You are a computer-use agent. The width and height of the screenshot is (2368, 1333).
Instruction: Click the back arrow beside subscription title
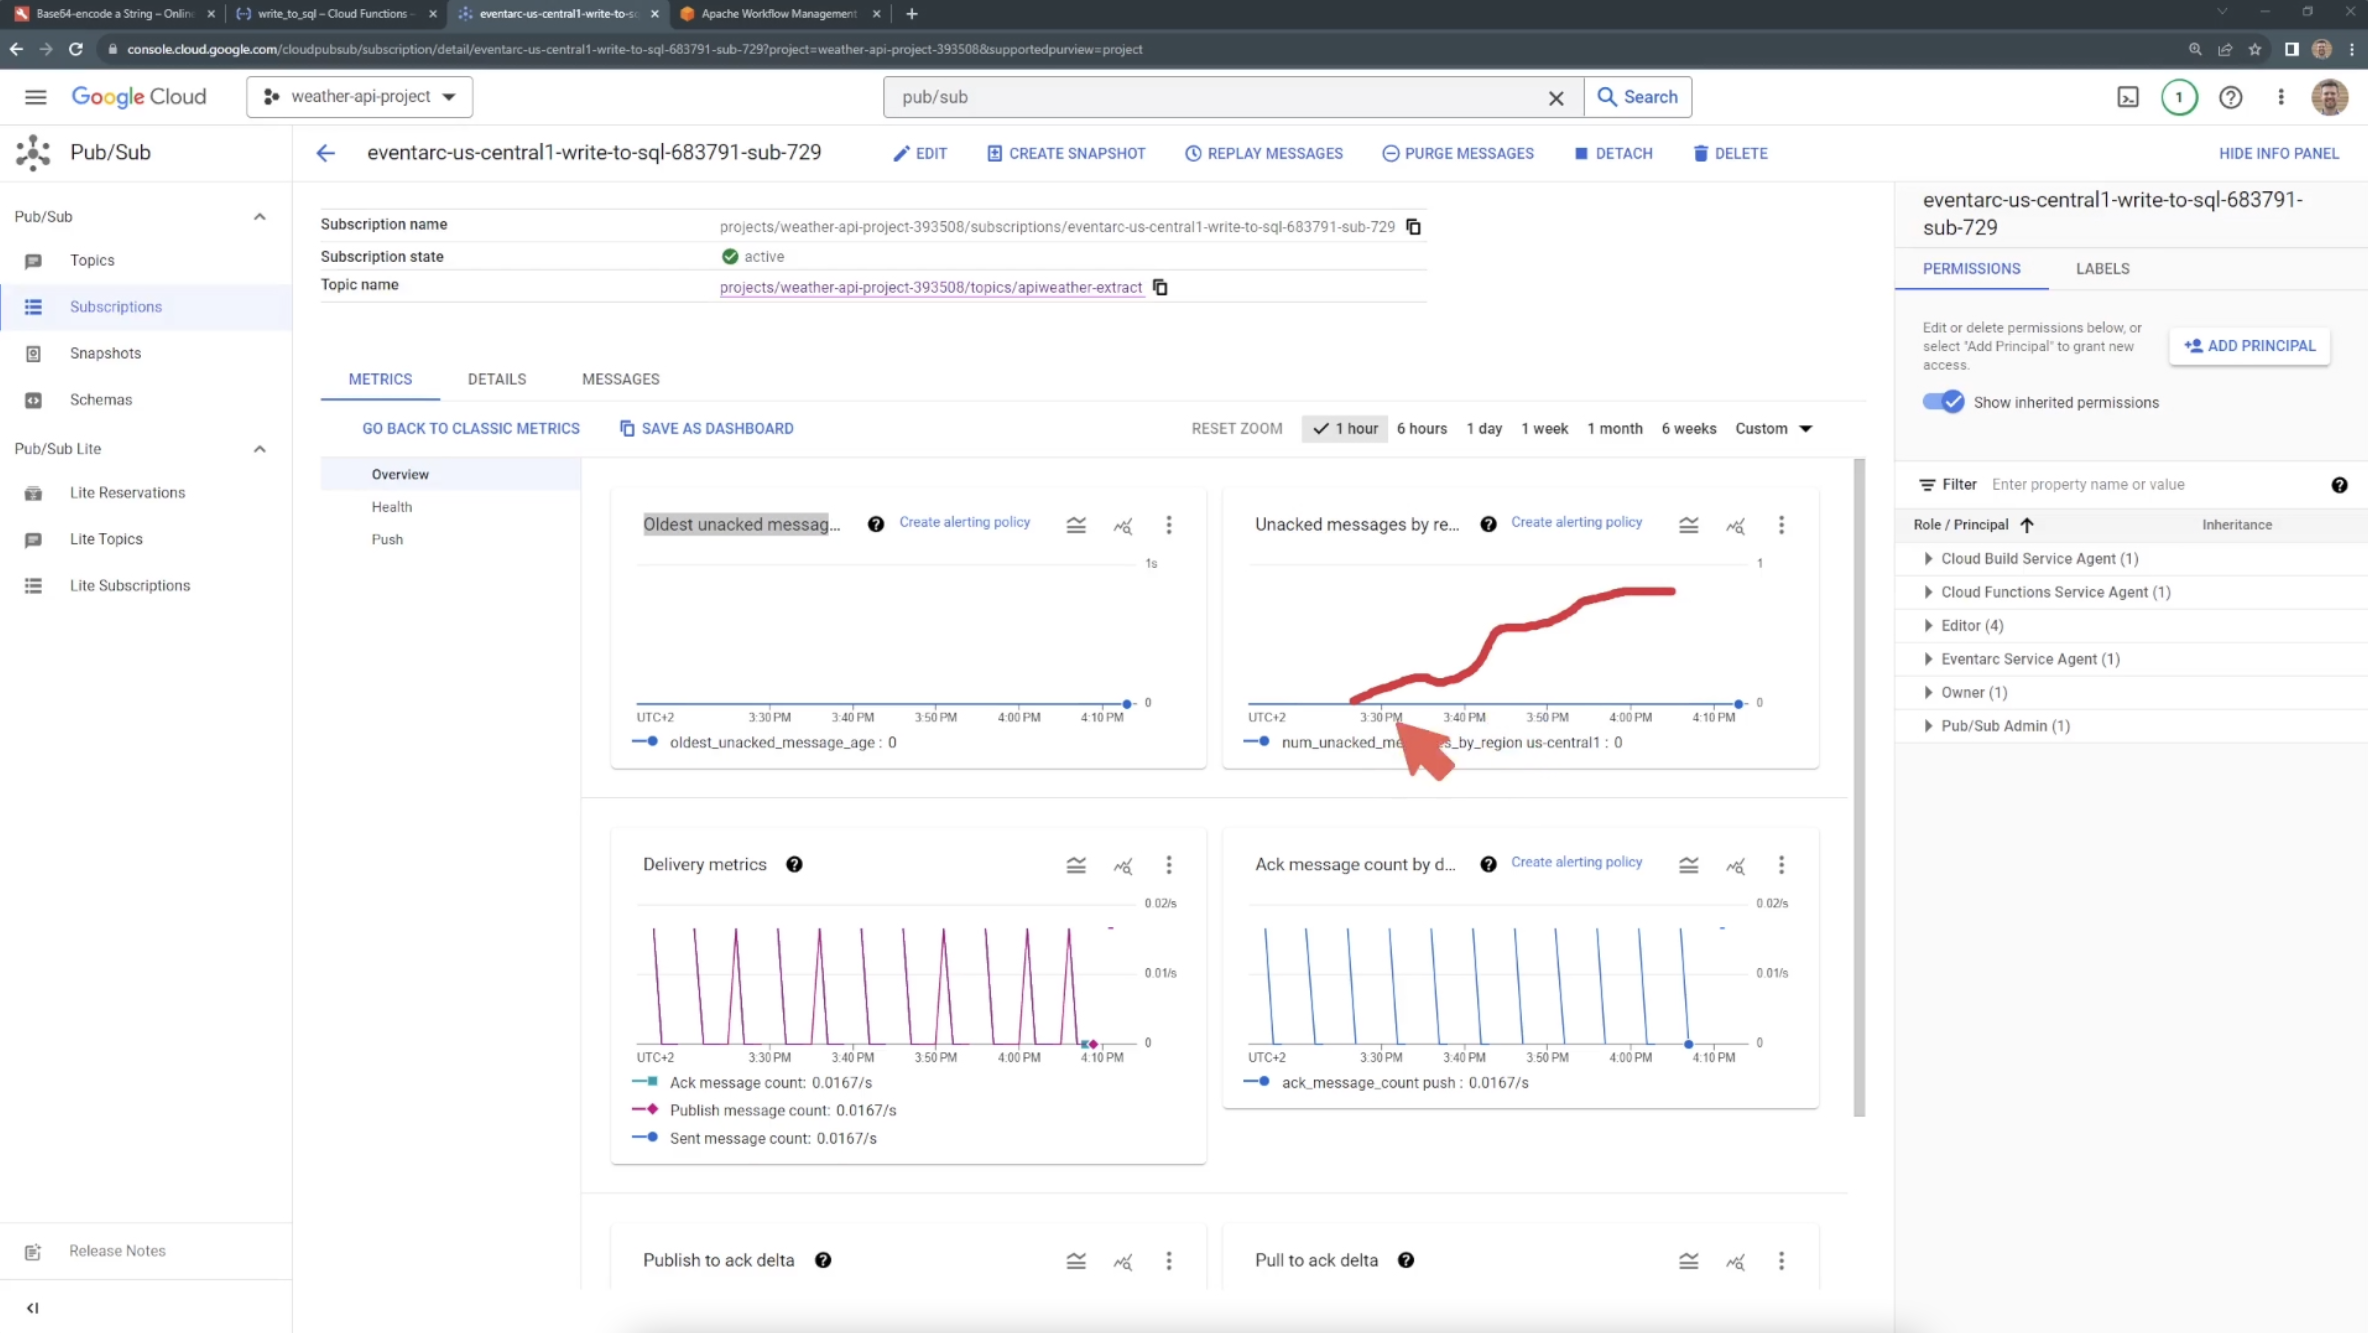point(325,153)
